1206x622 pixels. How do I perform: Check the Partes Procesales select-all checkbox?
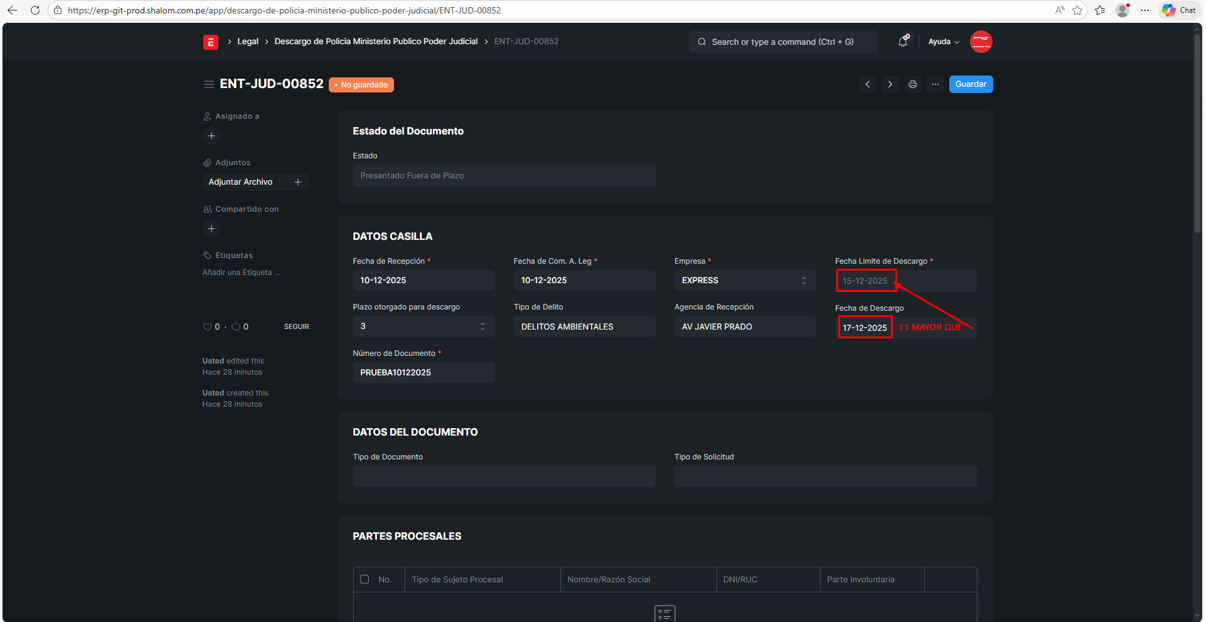tap(365, 579)
